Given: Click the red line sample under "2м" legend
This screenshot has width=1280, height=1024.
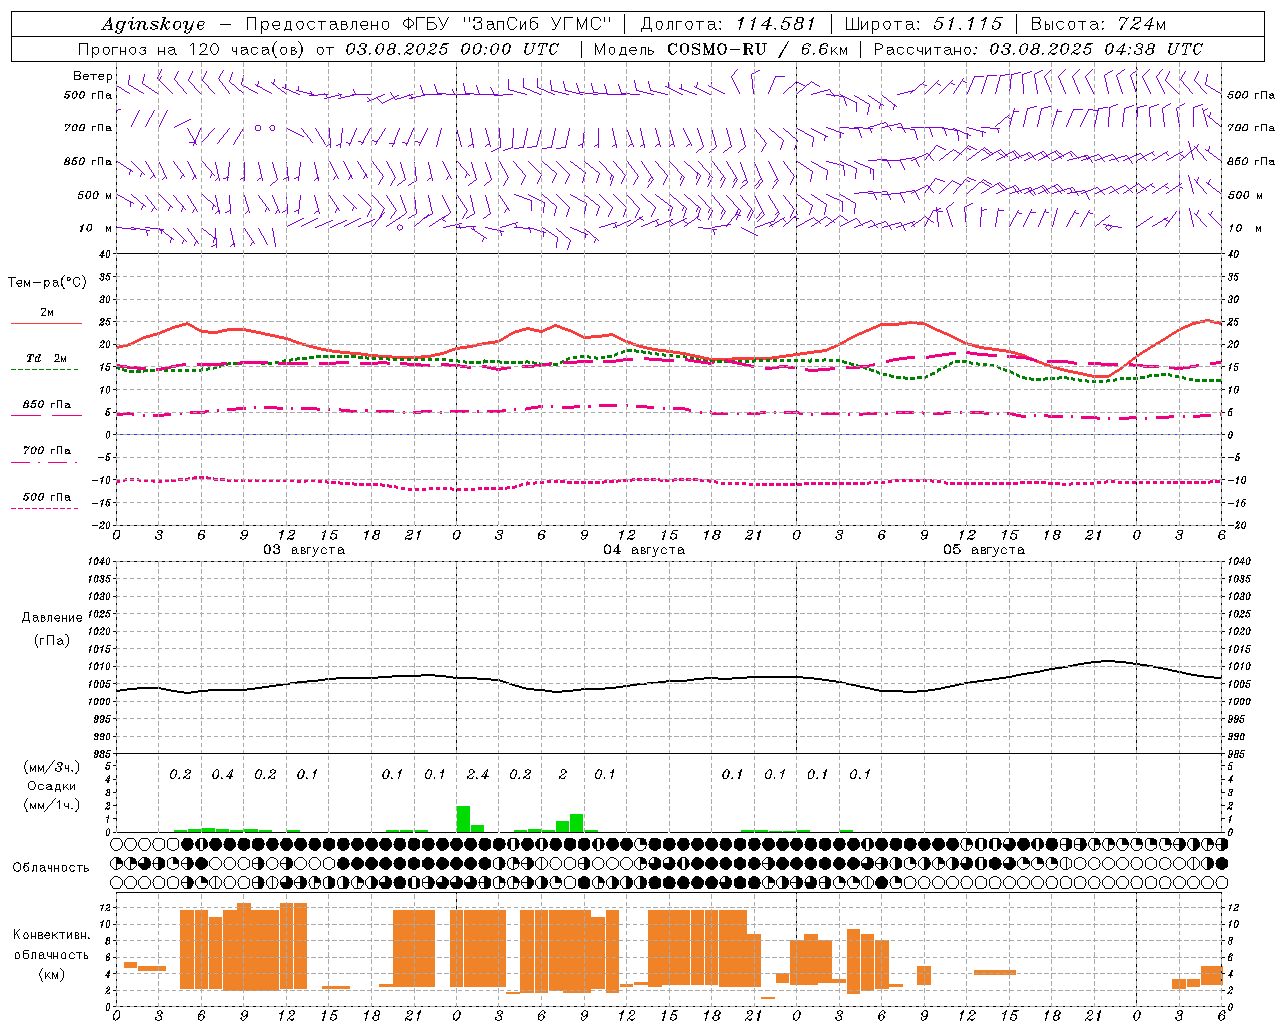Looking at the screenshot, I should click(47, 324).
